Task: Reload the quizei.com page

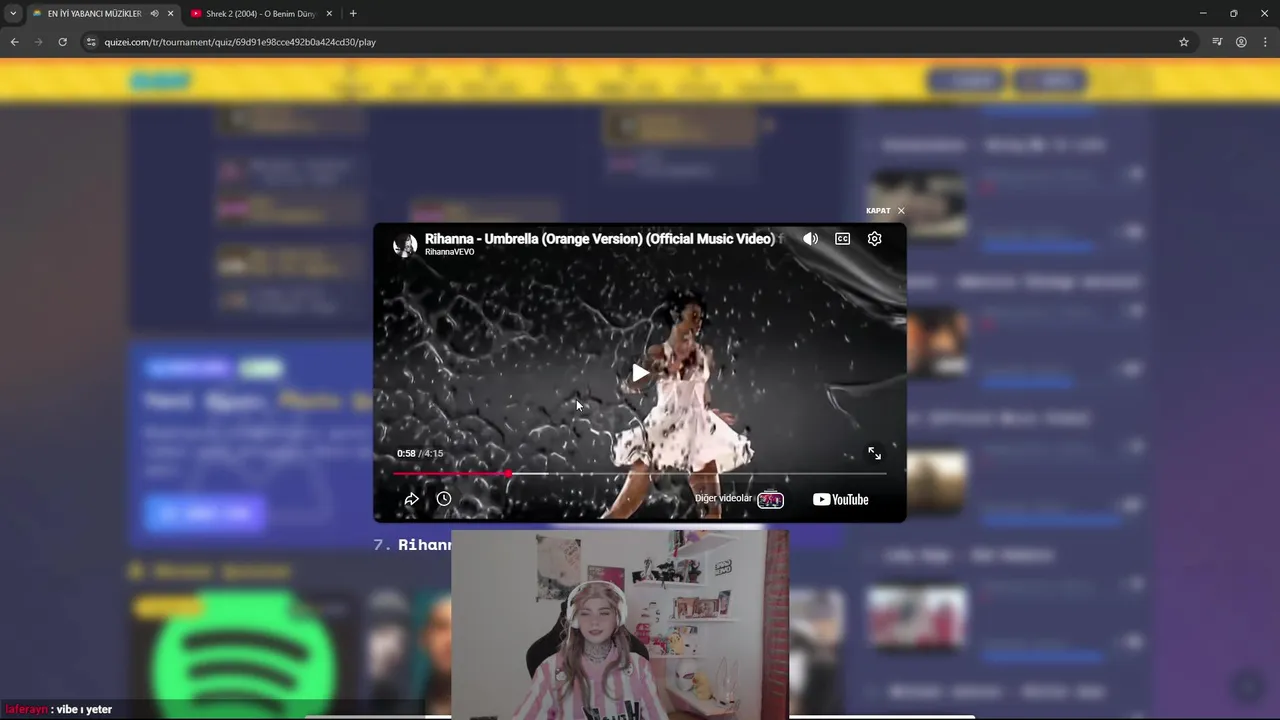Action: 62,42
